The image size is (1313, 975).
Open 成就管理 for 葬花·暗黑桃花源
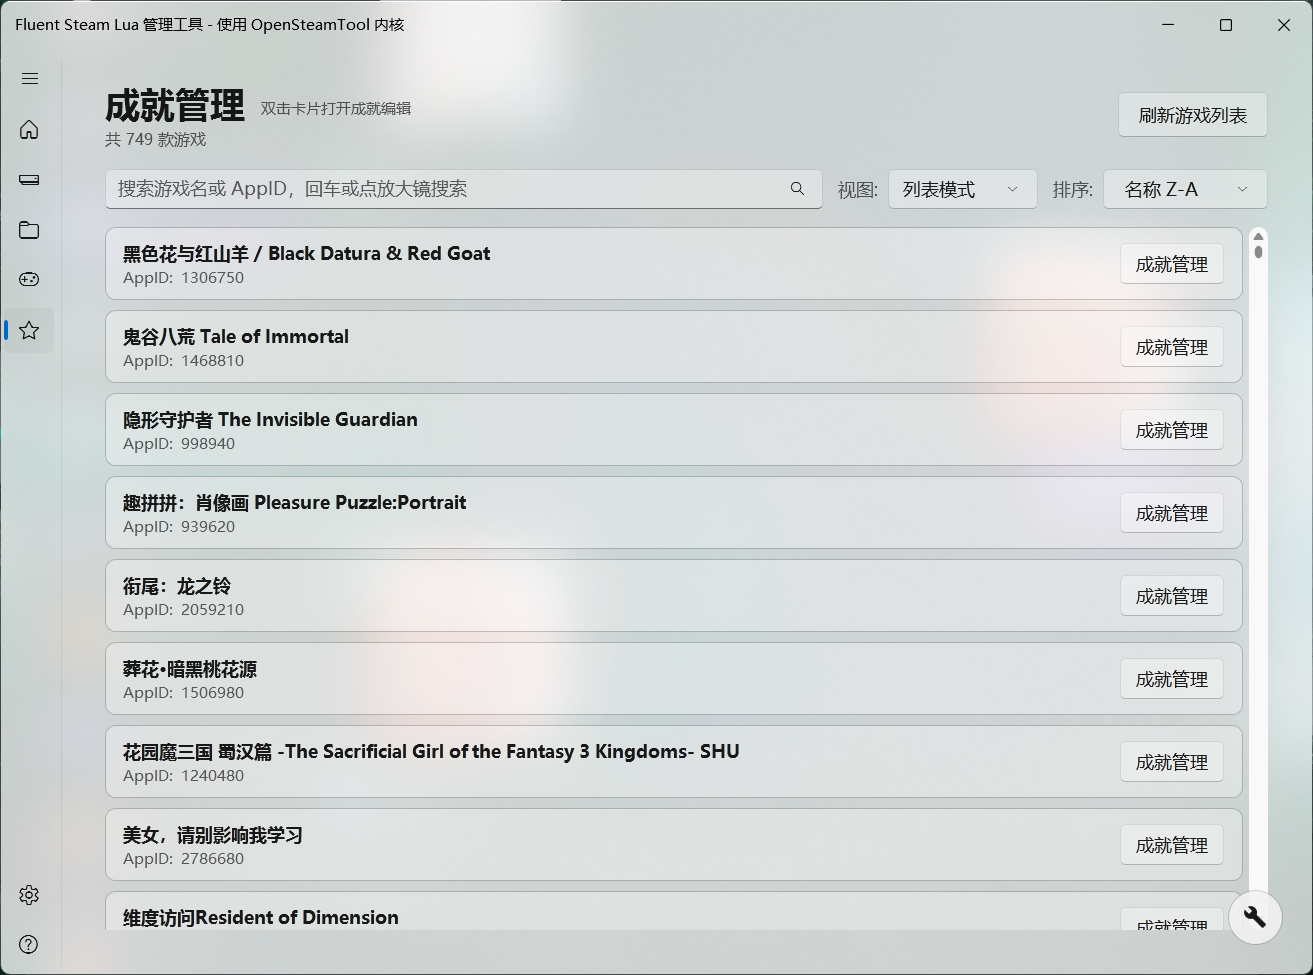coord(1171,679)
